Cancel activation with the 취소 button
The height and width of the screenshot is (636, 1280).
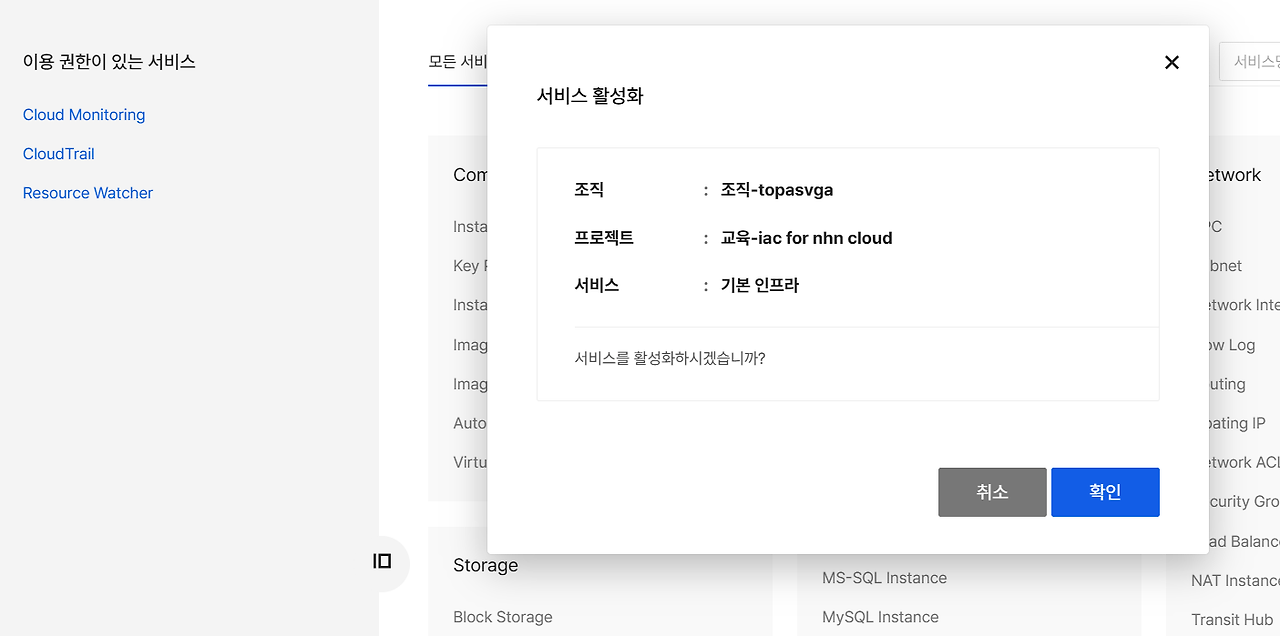click(x=992, y=491)
